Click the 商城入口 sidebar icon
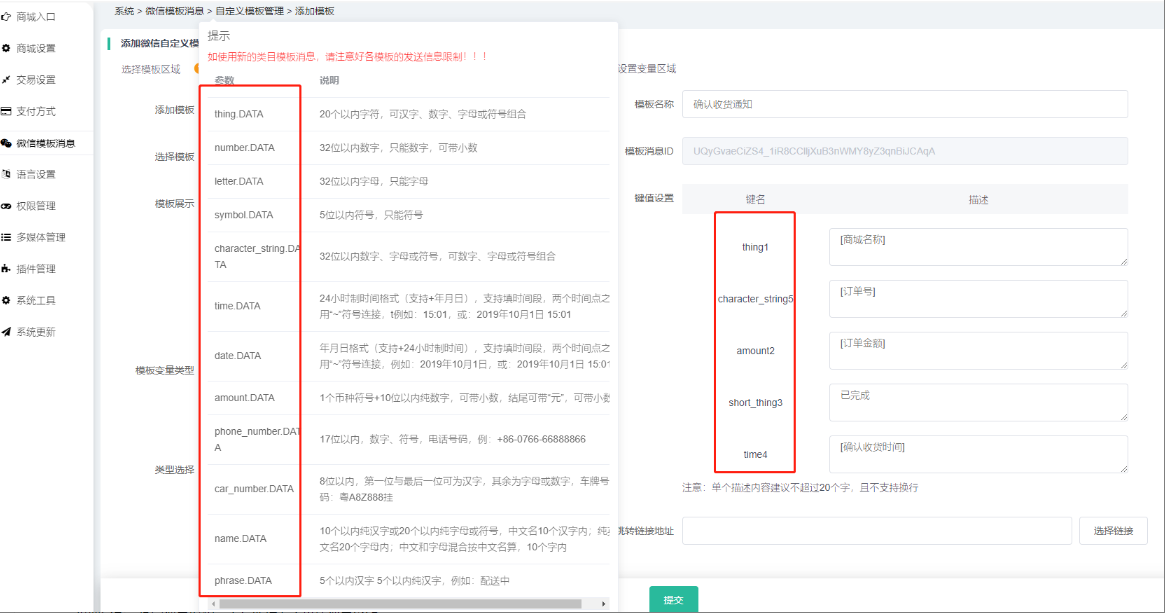Screen dimensions: 1165x613 [6, 17]
